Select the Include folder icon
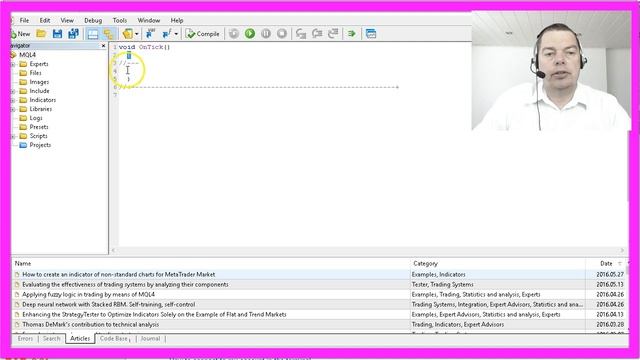 pos(23,91)
